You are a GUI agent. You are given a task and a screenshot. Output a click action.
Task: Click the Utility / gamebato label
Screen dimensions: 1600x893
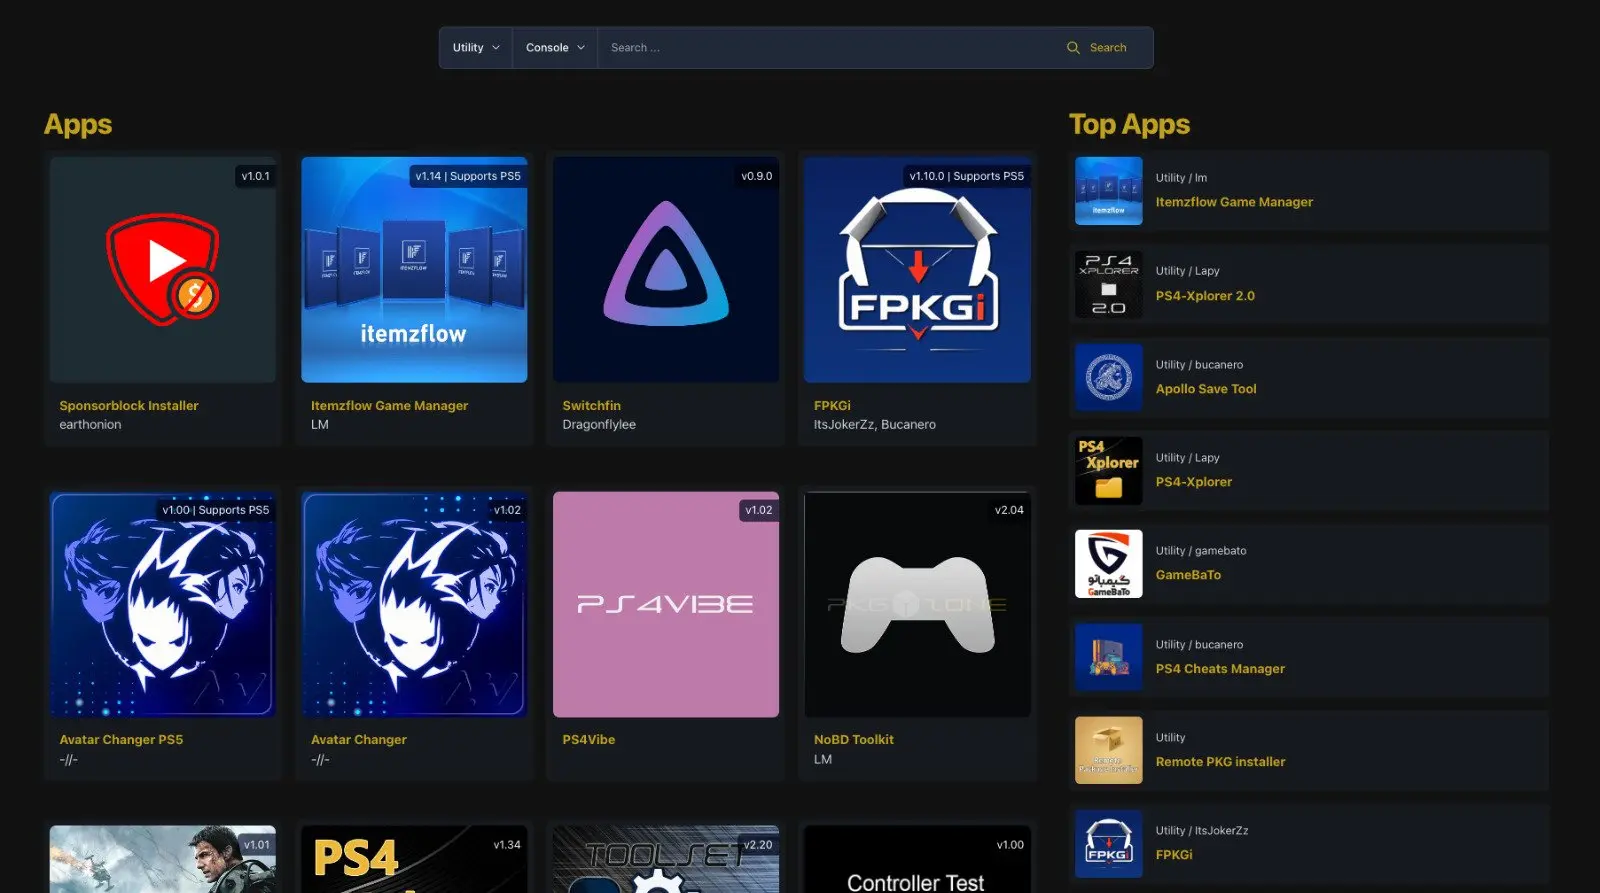coord(1201,551)
